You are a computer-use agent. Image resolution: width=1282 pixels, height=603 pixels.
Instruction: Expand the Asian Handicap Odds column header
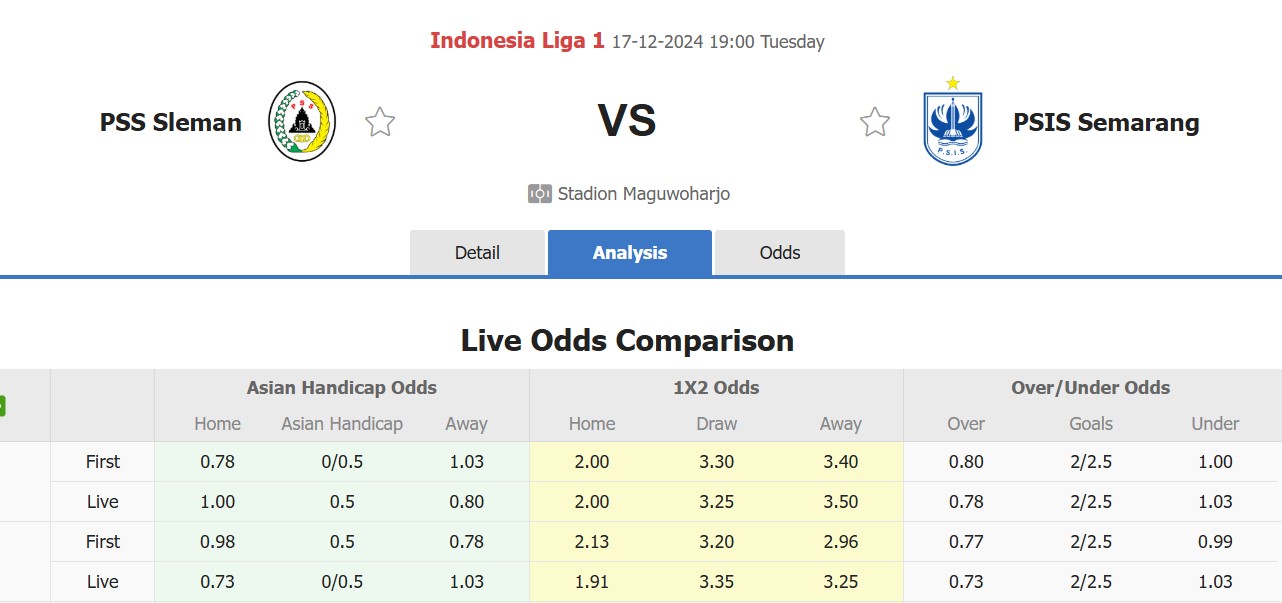point(341,387)
